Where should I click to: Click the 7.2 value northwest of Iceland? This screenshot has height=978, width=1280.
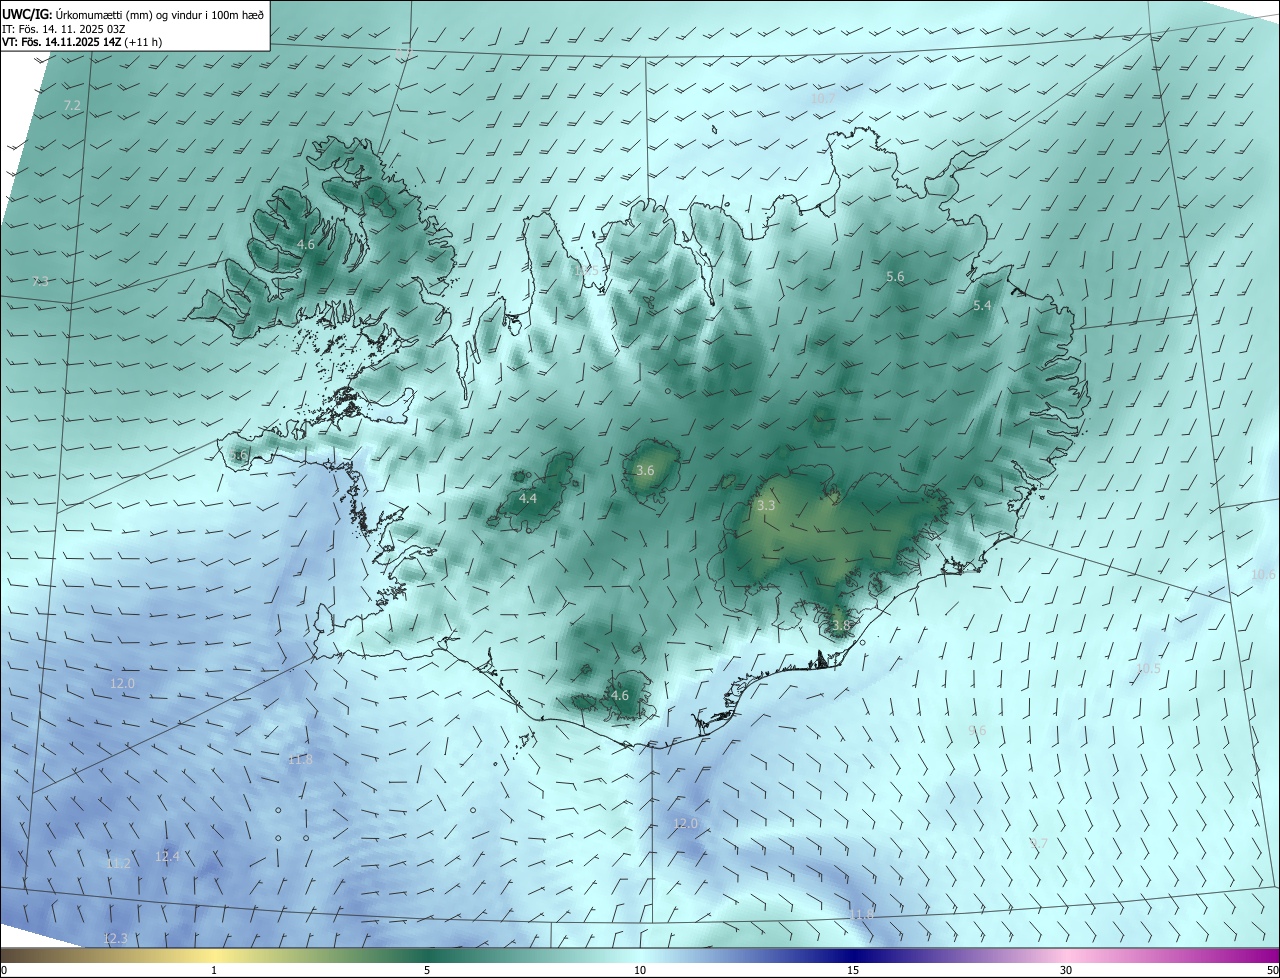(72, 105)
